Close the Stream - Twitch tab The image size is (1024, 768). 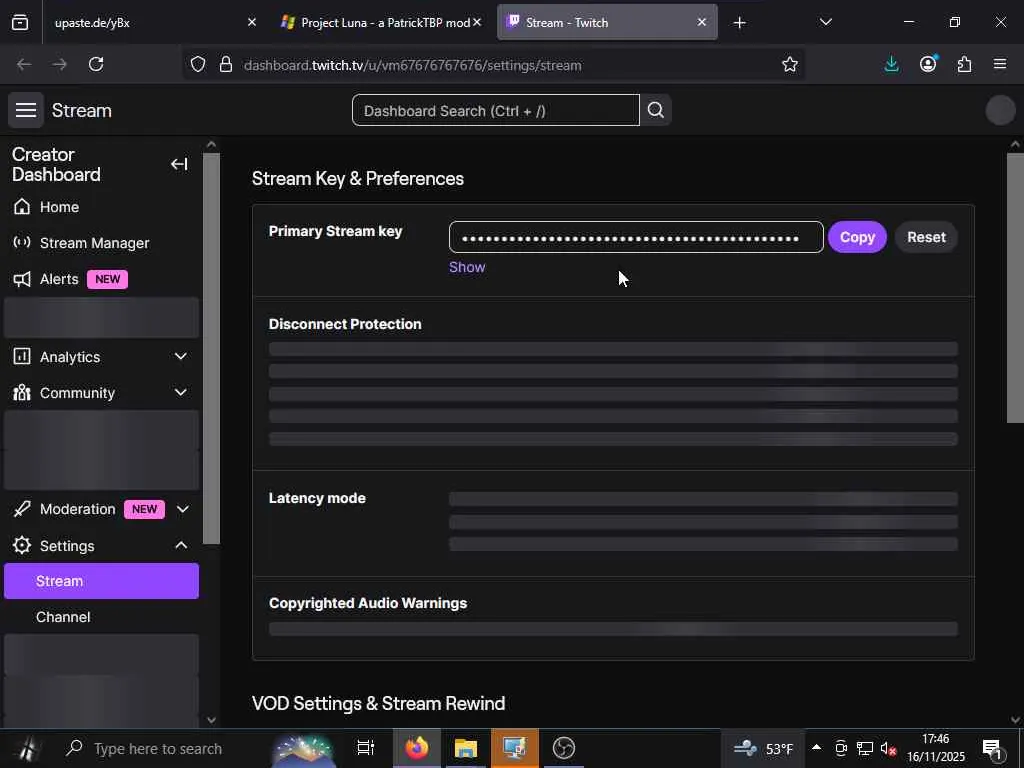[701, 22]
